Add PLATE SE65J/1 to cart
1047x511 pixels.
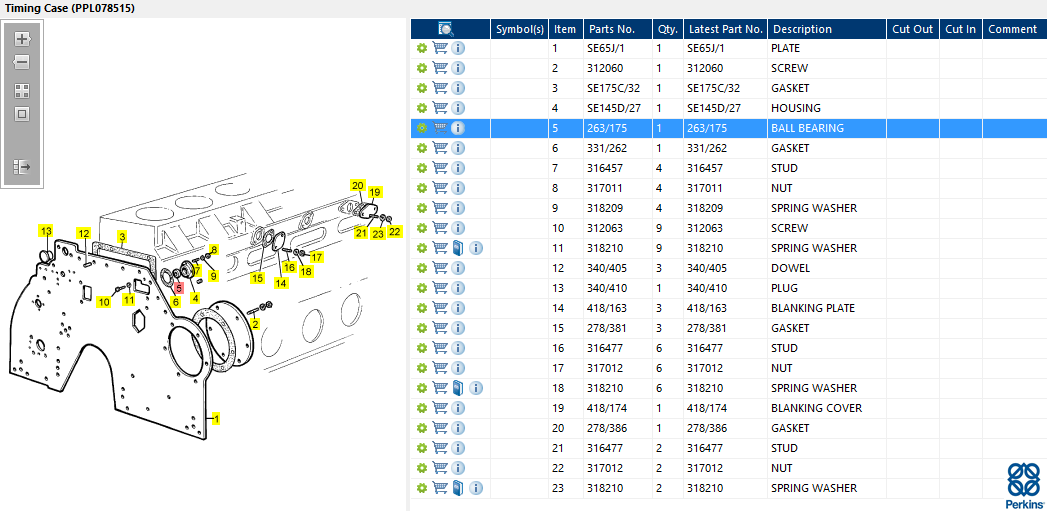(x=439, y=48)
